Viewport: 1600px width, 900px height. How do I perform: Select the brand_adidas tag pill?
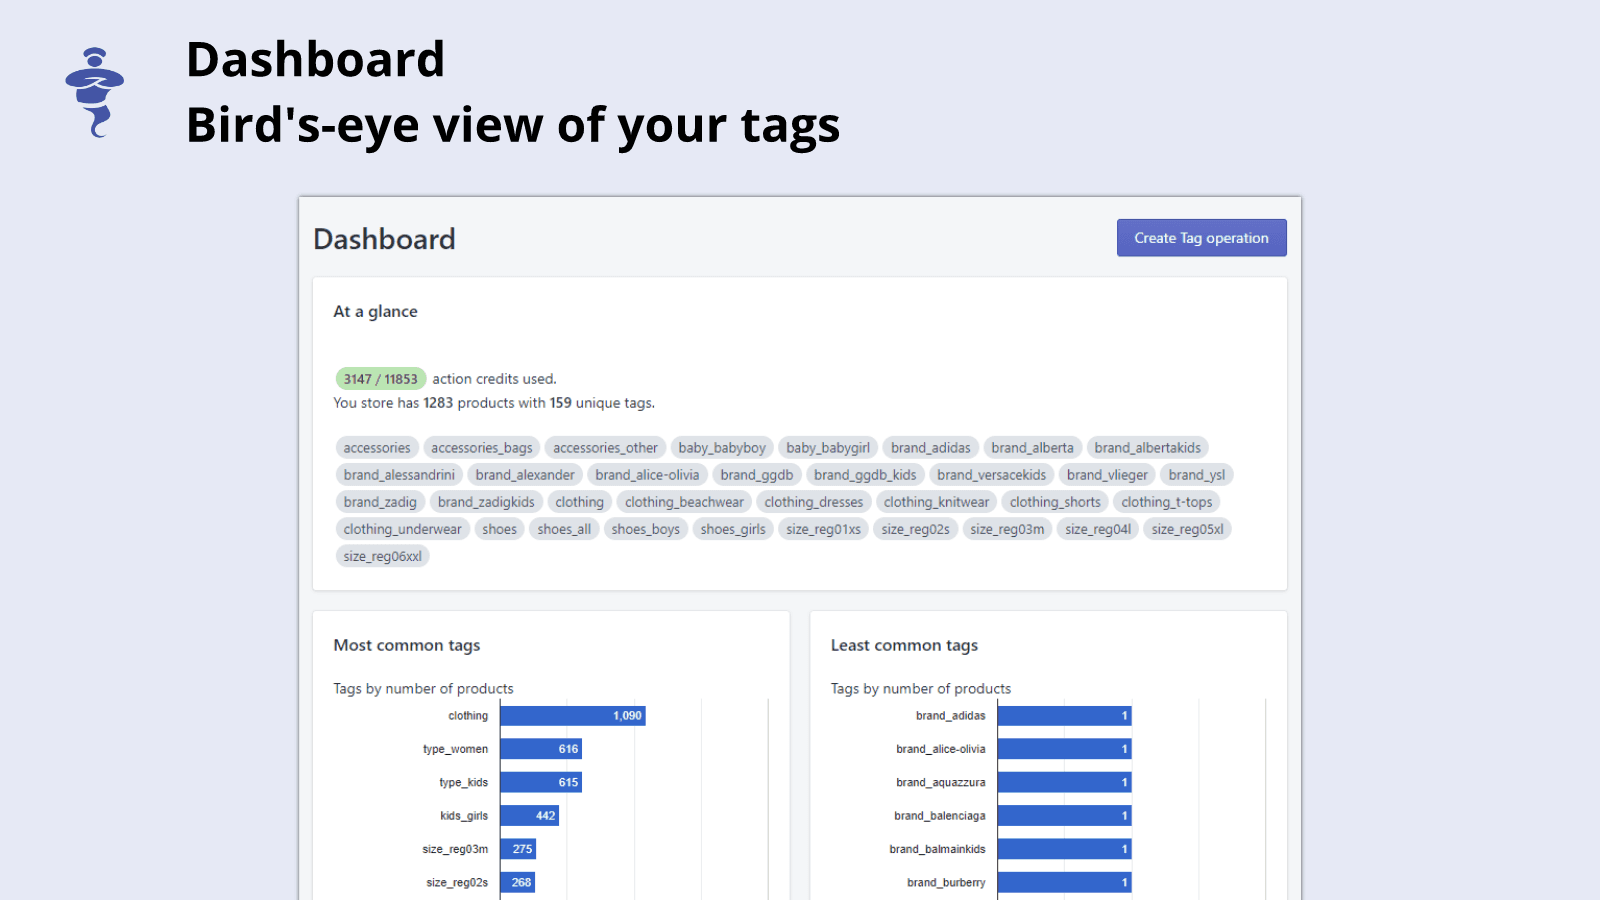click(930, 447)
